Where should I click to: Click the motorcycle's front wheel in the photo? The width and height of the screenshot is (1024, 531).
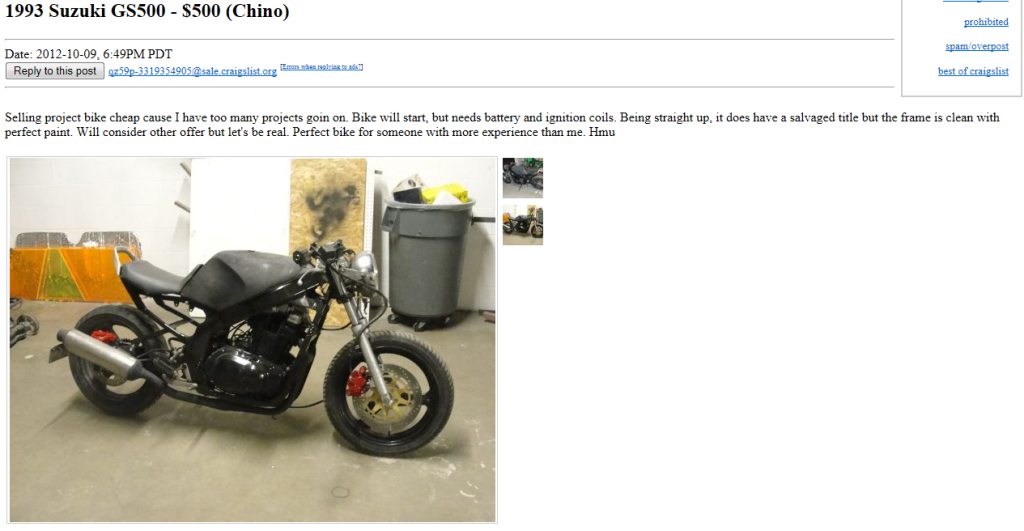(389, 392)
